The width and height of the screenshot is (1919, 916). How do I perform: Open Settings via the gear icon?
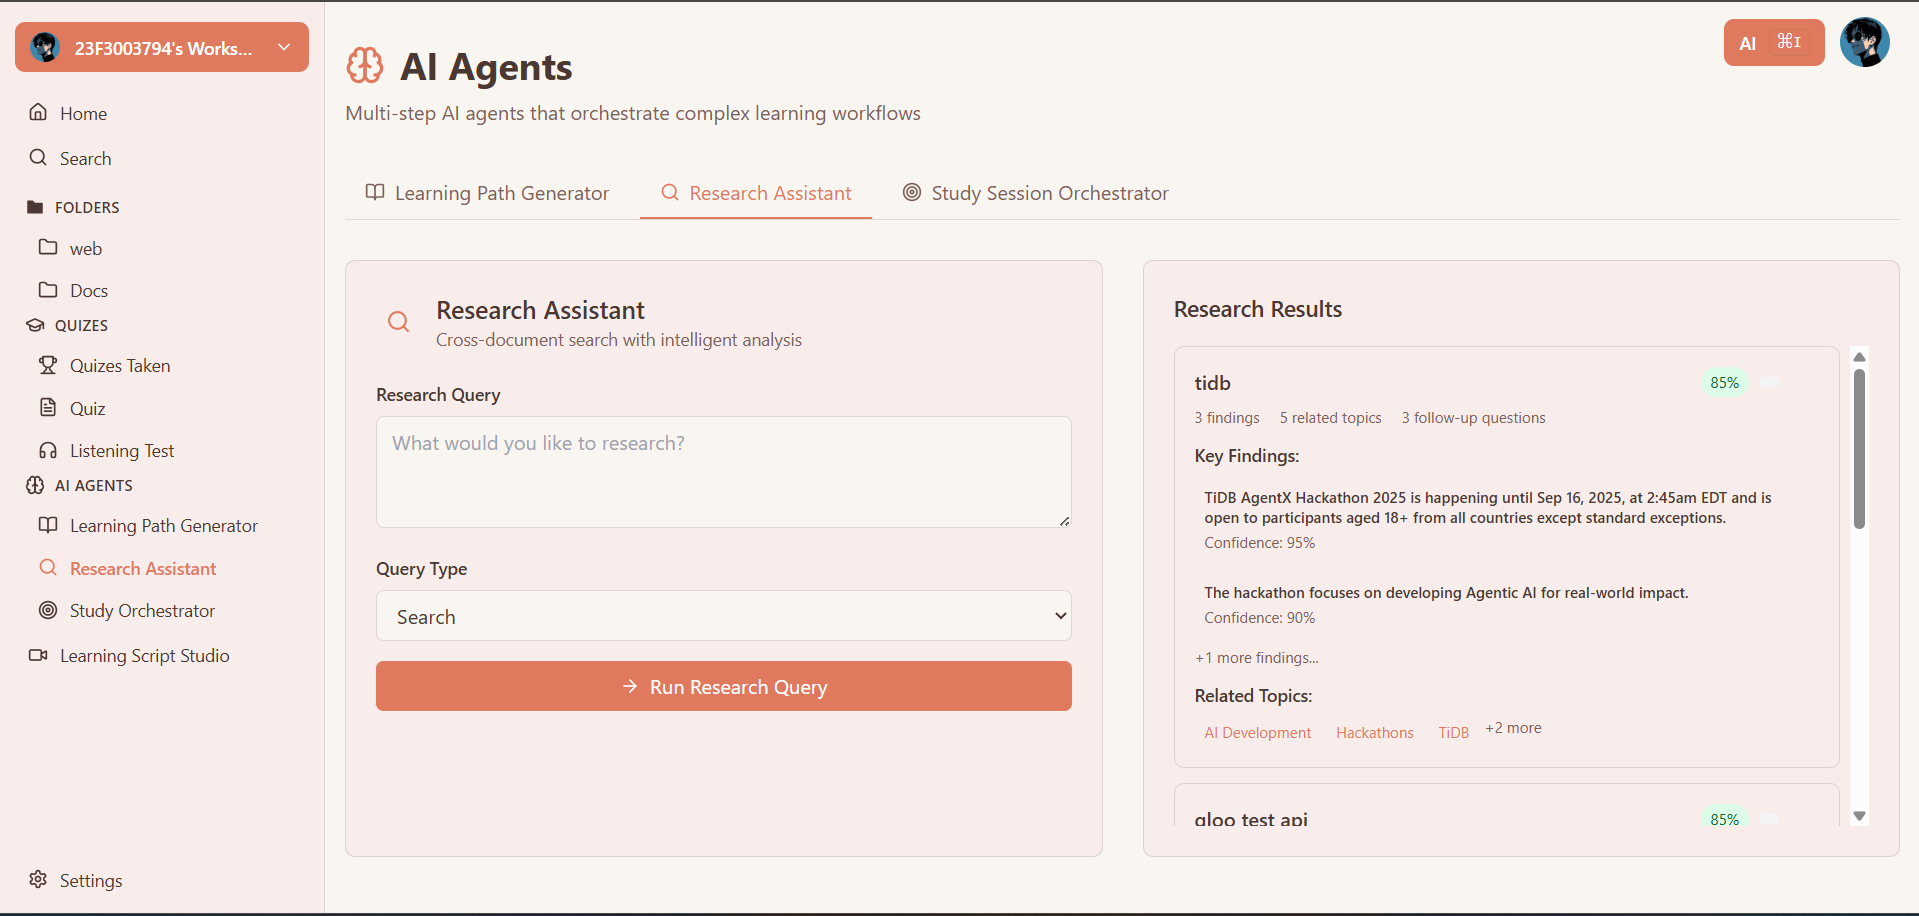tap(38, 879)
